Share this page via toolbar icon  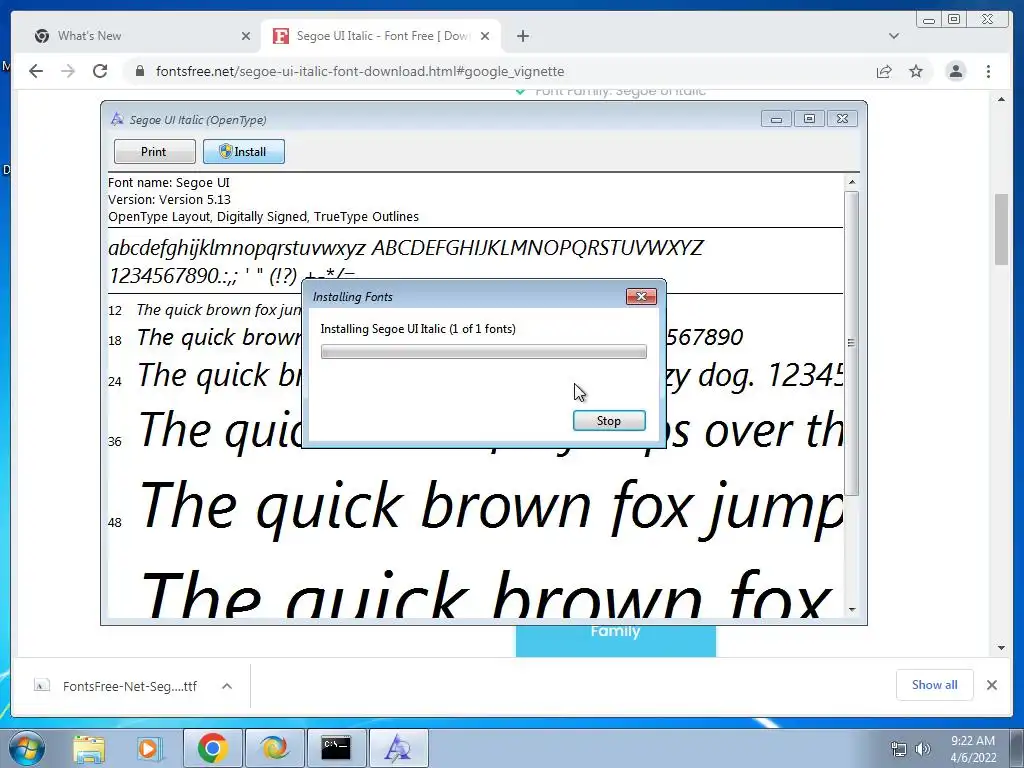click(x=884, y=71)
